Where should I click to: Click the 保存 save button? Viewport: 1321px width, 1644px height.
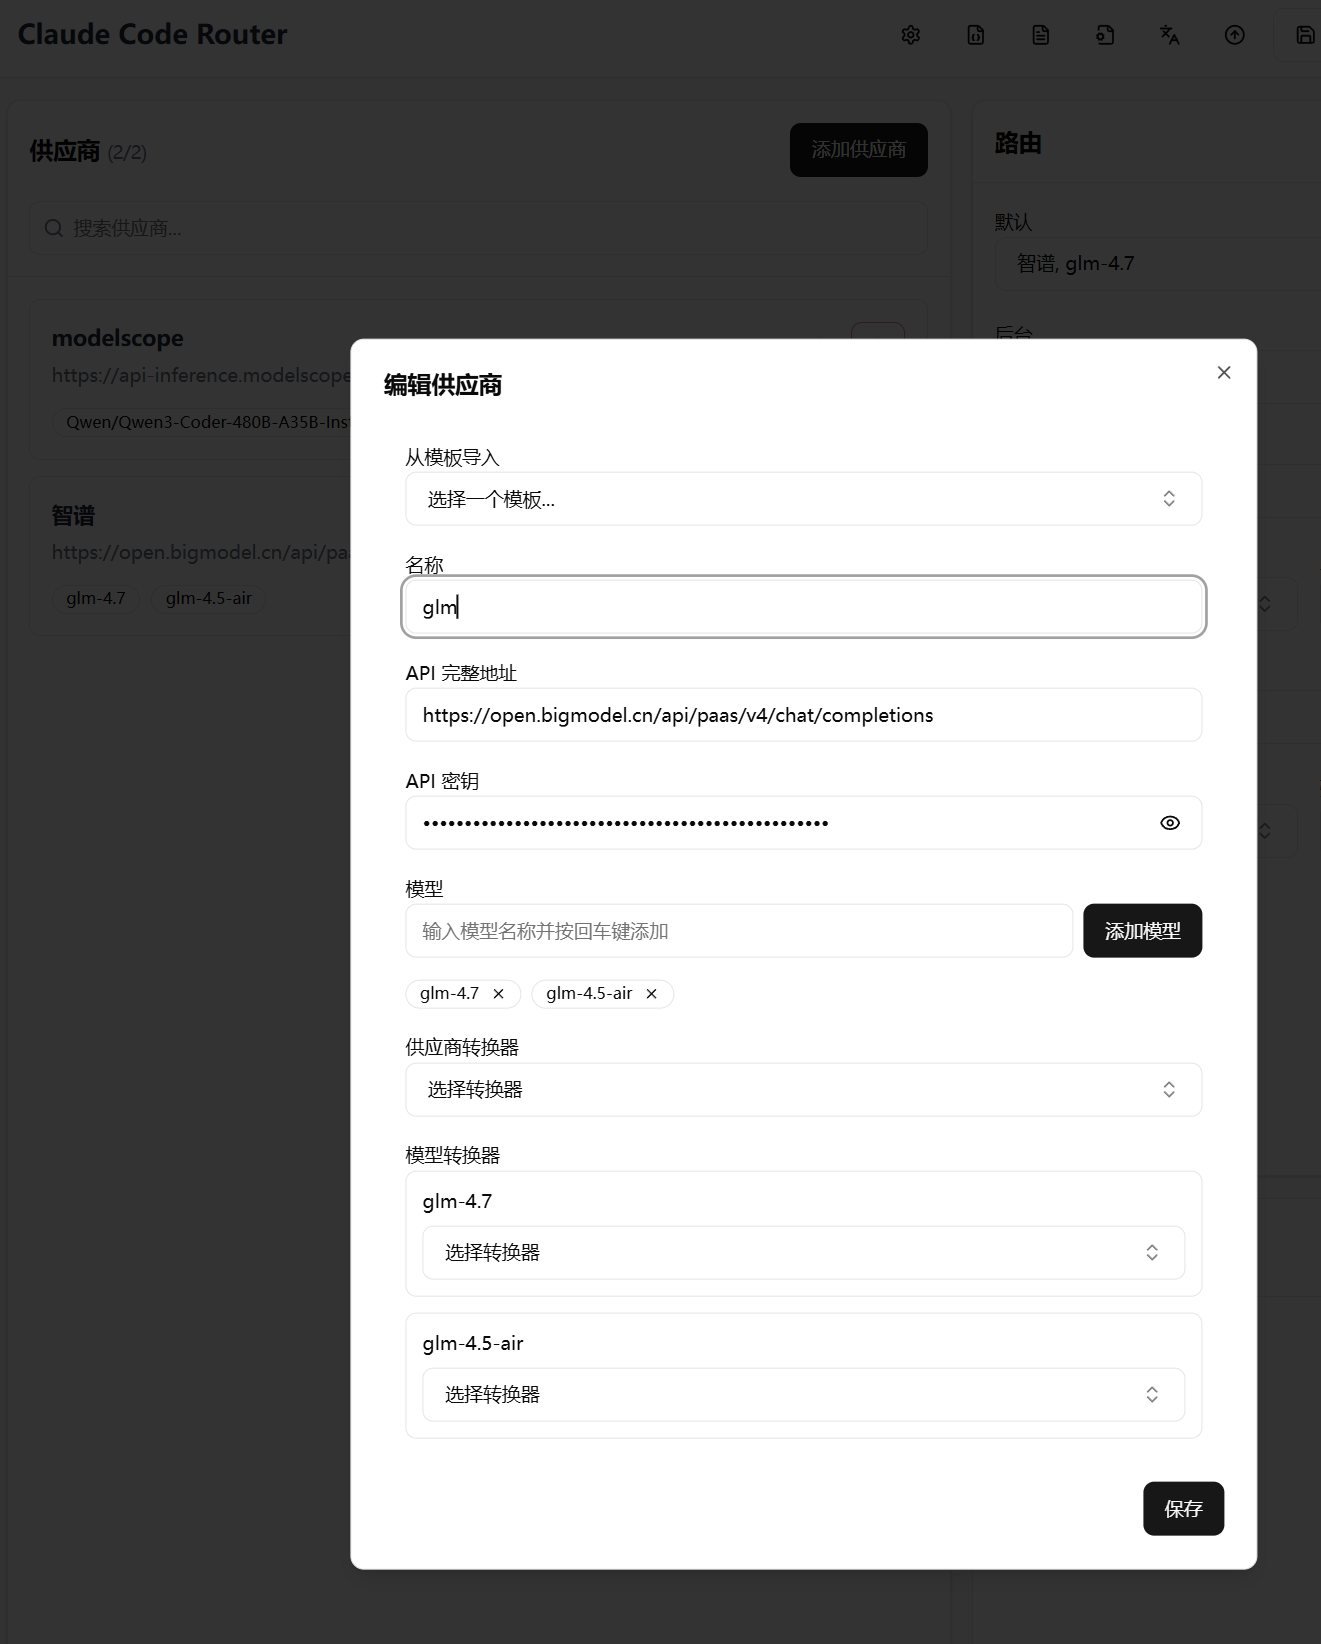coord(1184,1508)
